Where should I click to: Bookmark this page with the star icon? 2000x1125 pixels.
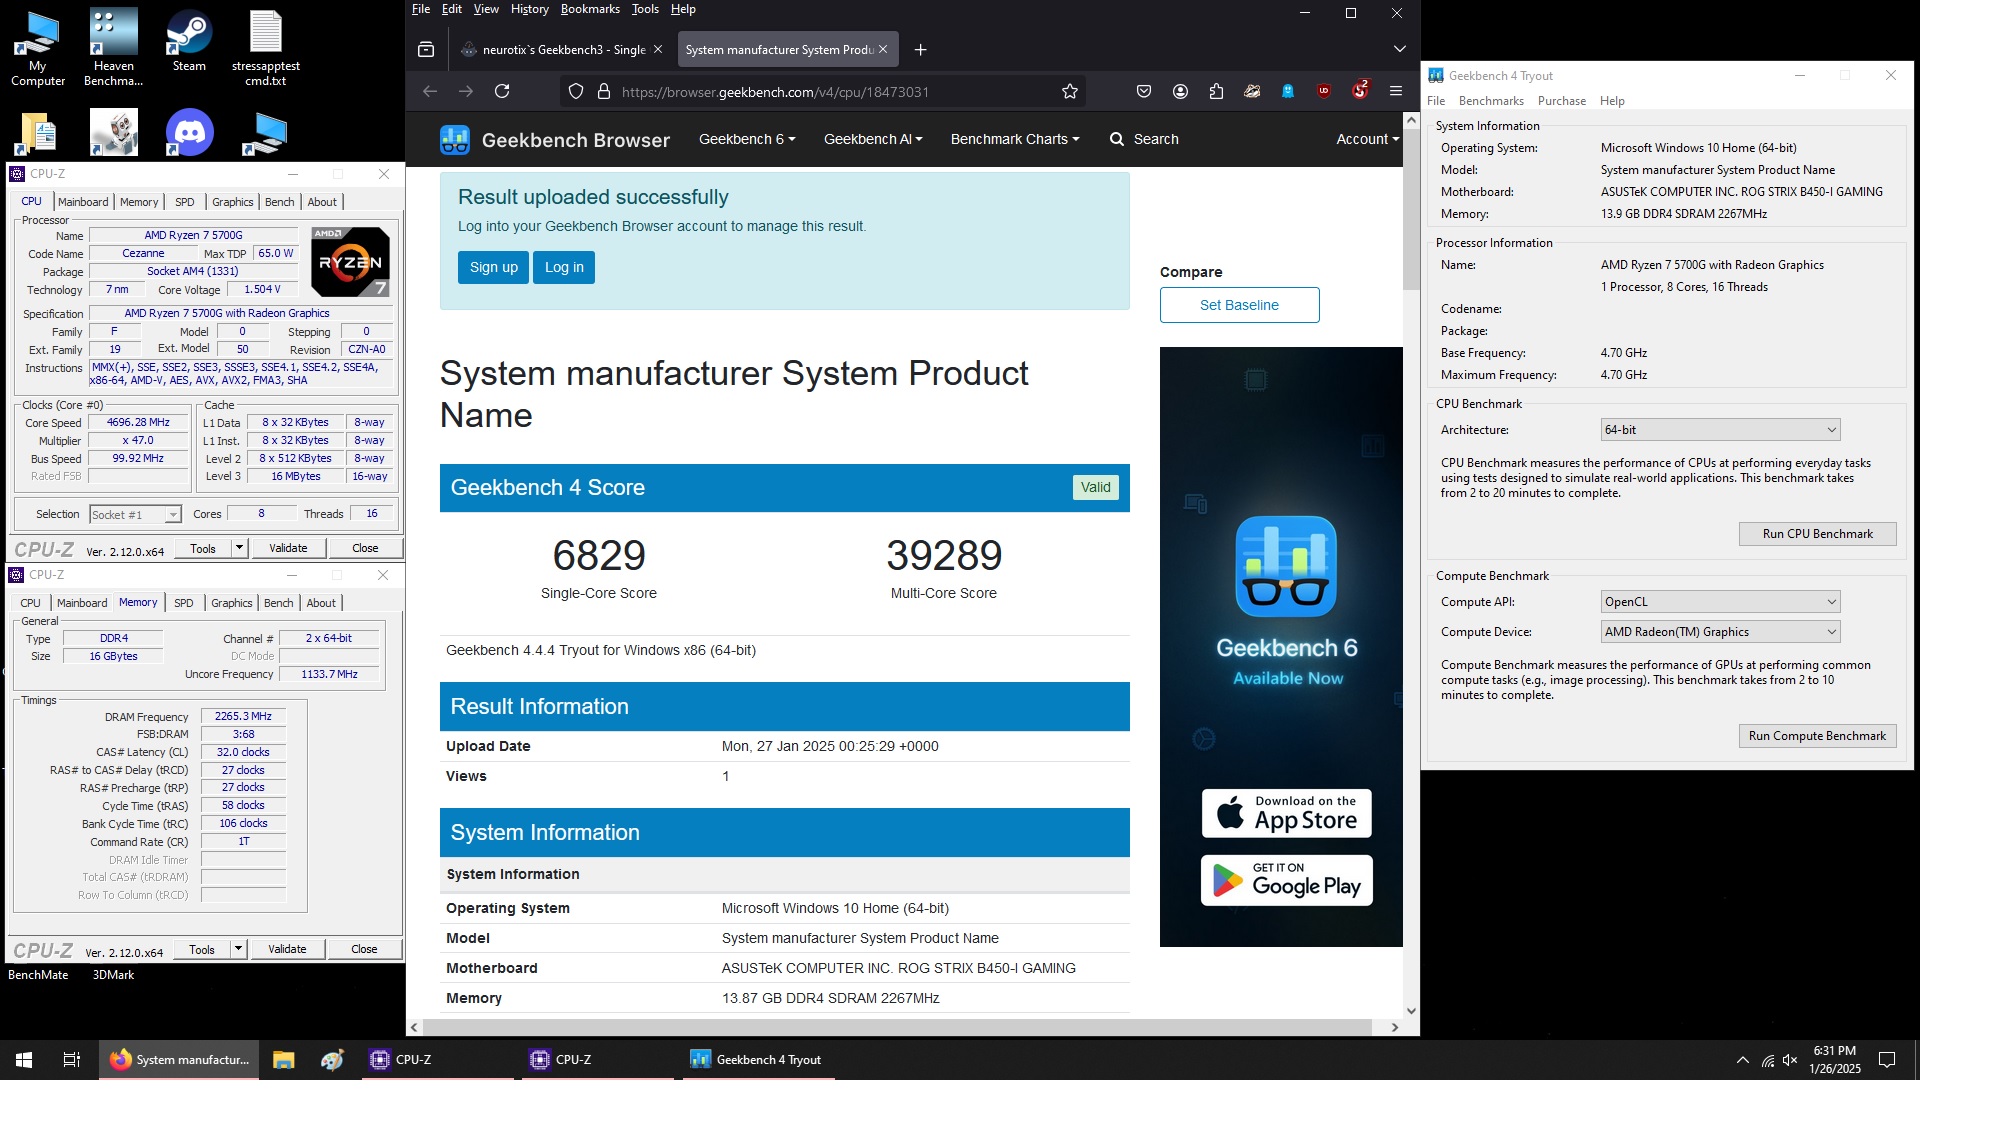(x=1070, y=91)
